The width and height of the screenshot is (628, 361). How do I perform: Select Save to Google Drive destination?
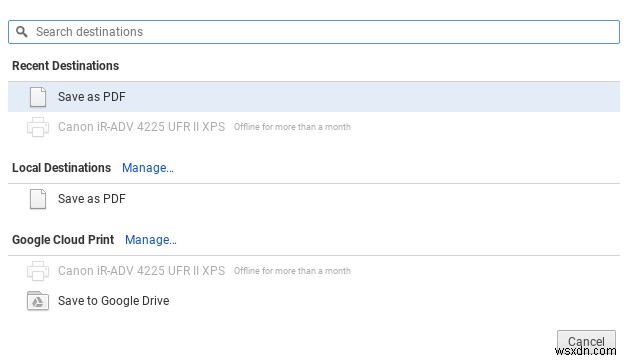tap(314, 301)
